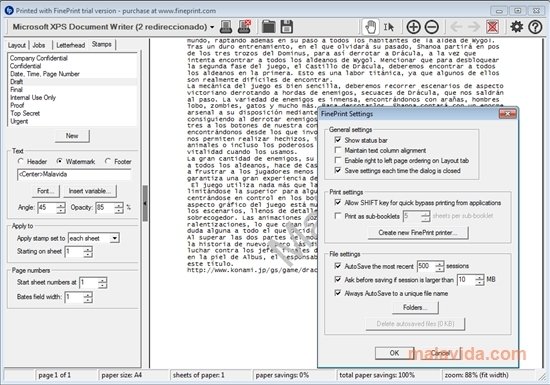Screen dimensions: 550x385
Task: Click the Opacity spinner arrows
Action: pyautogui.click(x=119, y=208)
